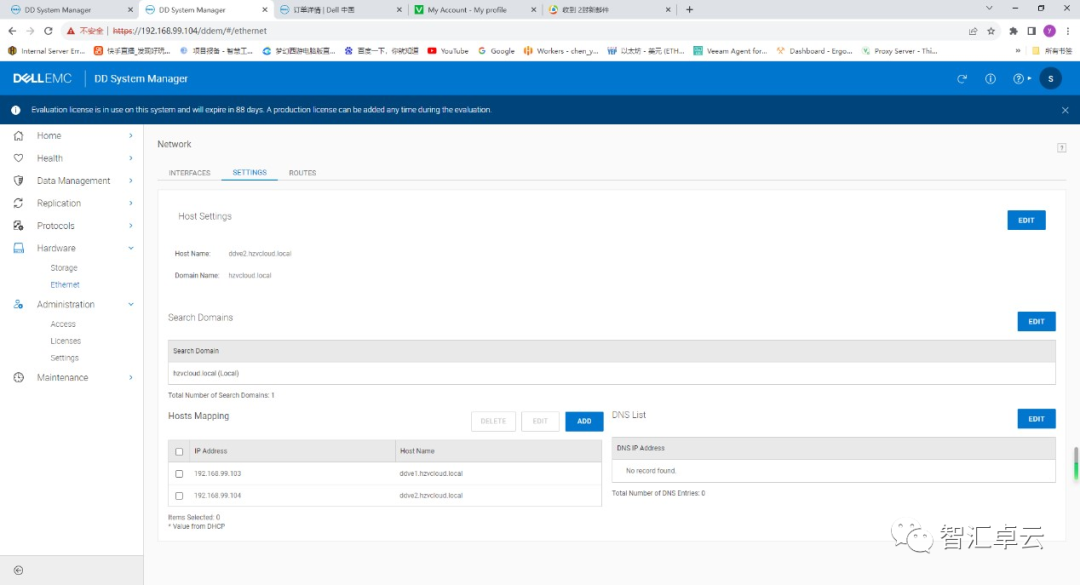Click the share page icon in address bar
Screen dimensions: 1080x585
pos(973,31)
